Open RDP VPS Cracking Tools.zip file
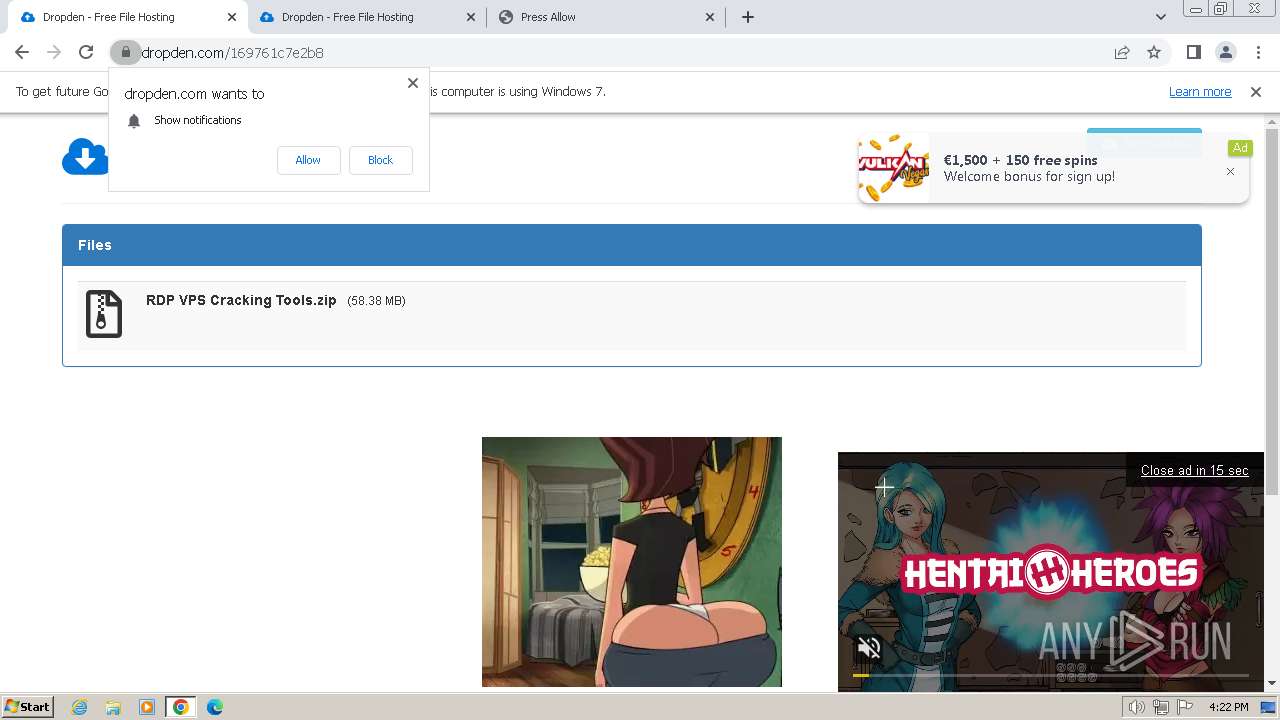1280x720 pixels. coord(241,300)
